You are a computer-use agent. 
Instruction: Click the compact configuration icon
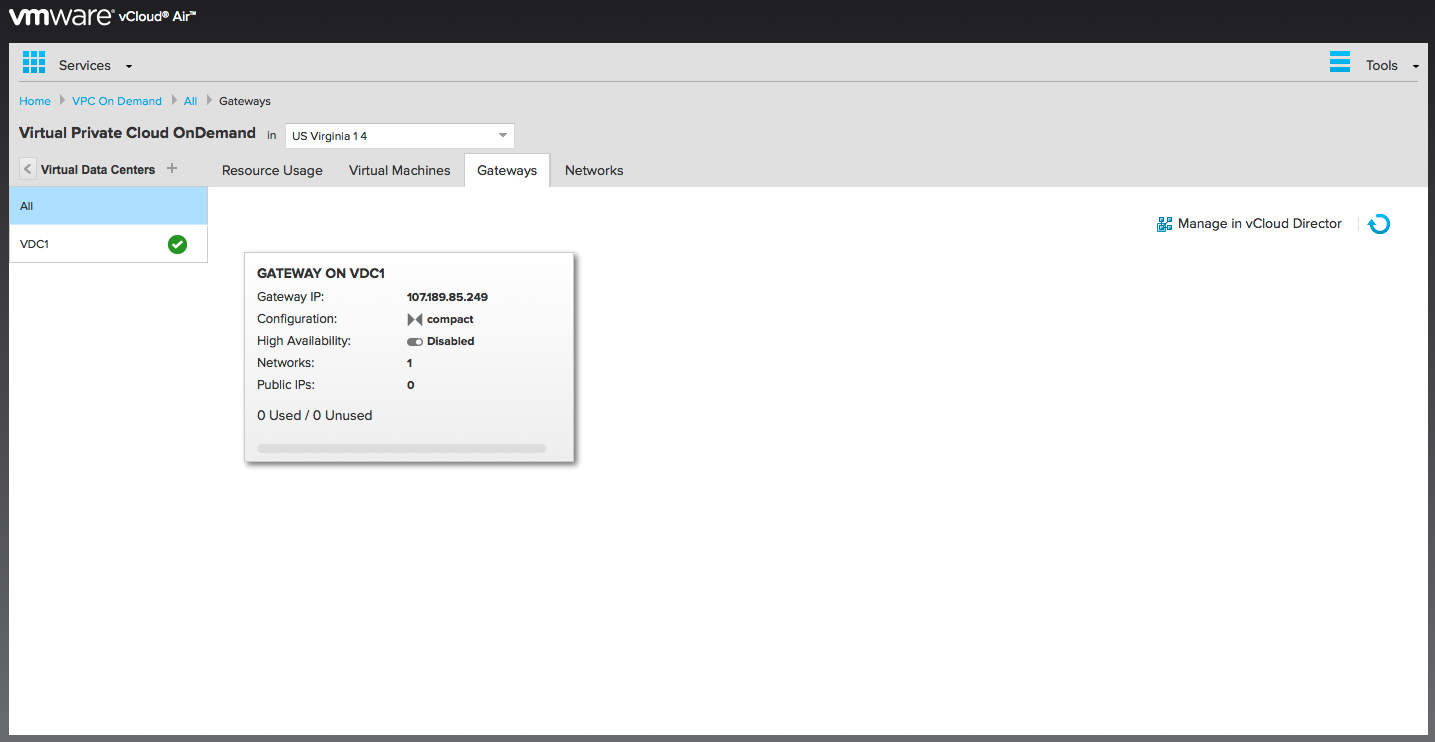coord(415,320)
